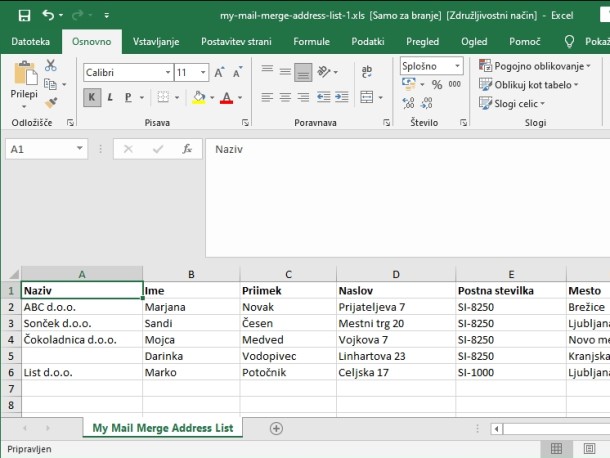
Task: Click the middle align icon
Action: click(285, 71)
